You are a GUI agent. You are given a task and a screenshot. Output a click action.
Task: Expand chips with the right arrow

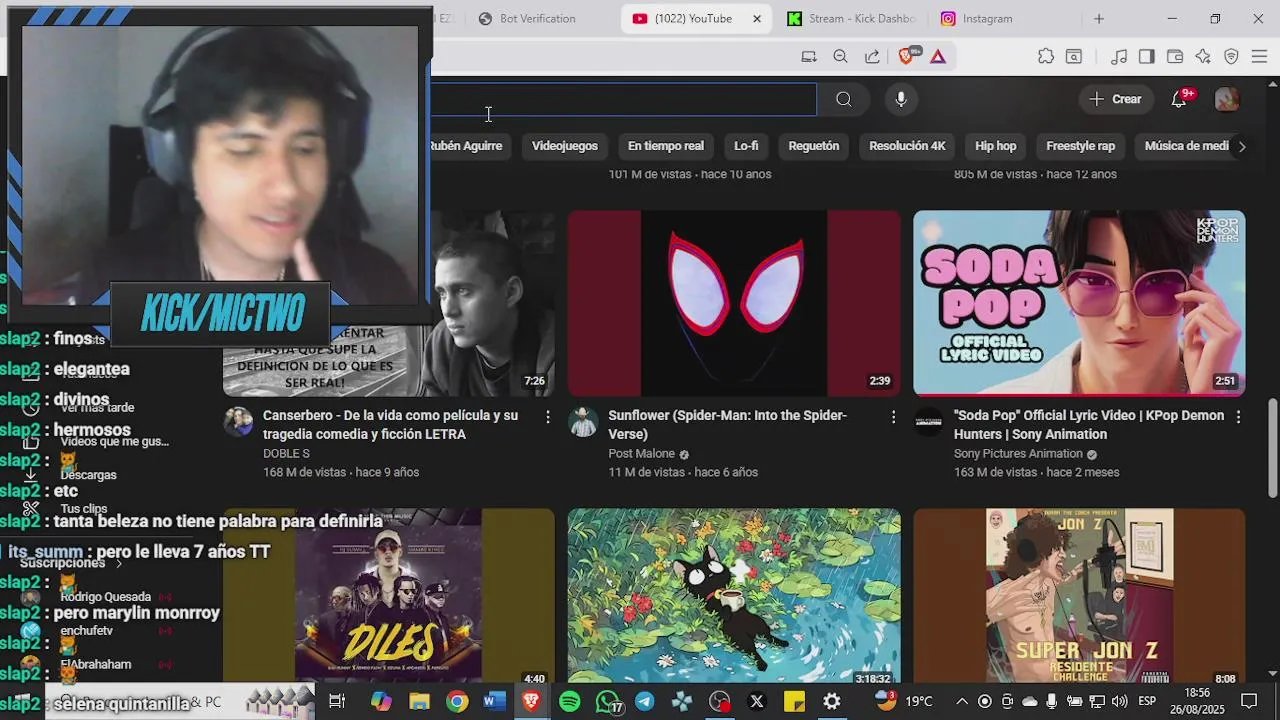click(x=1242, y=146)
